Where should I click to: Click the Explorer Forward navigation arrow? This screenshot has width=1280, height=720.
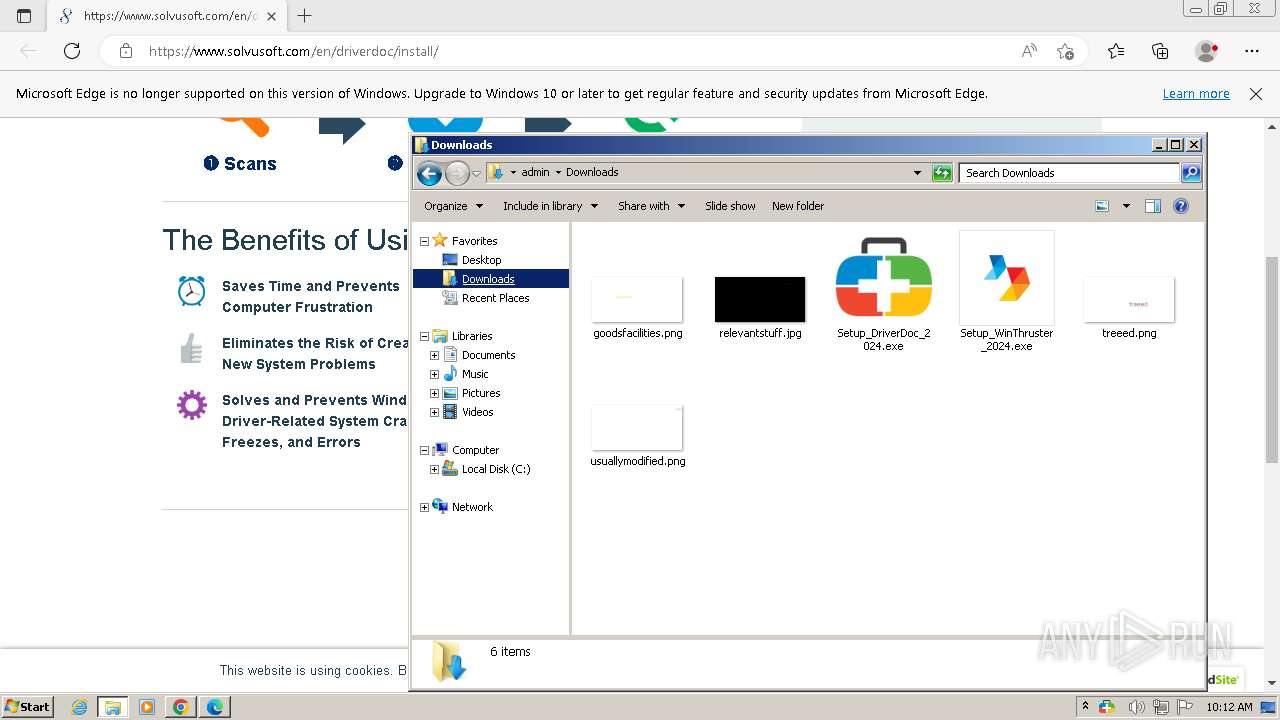457,173
